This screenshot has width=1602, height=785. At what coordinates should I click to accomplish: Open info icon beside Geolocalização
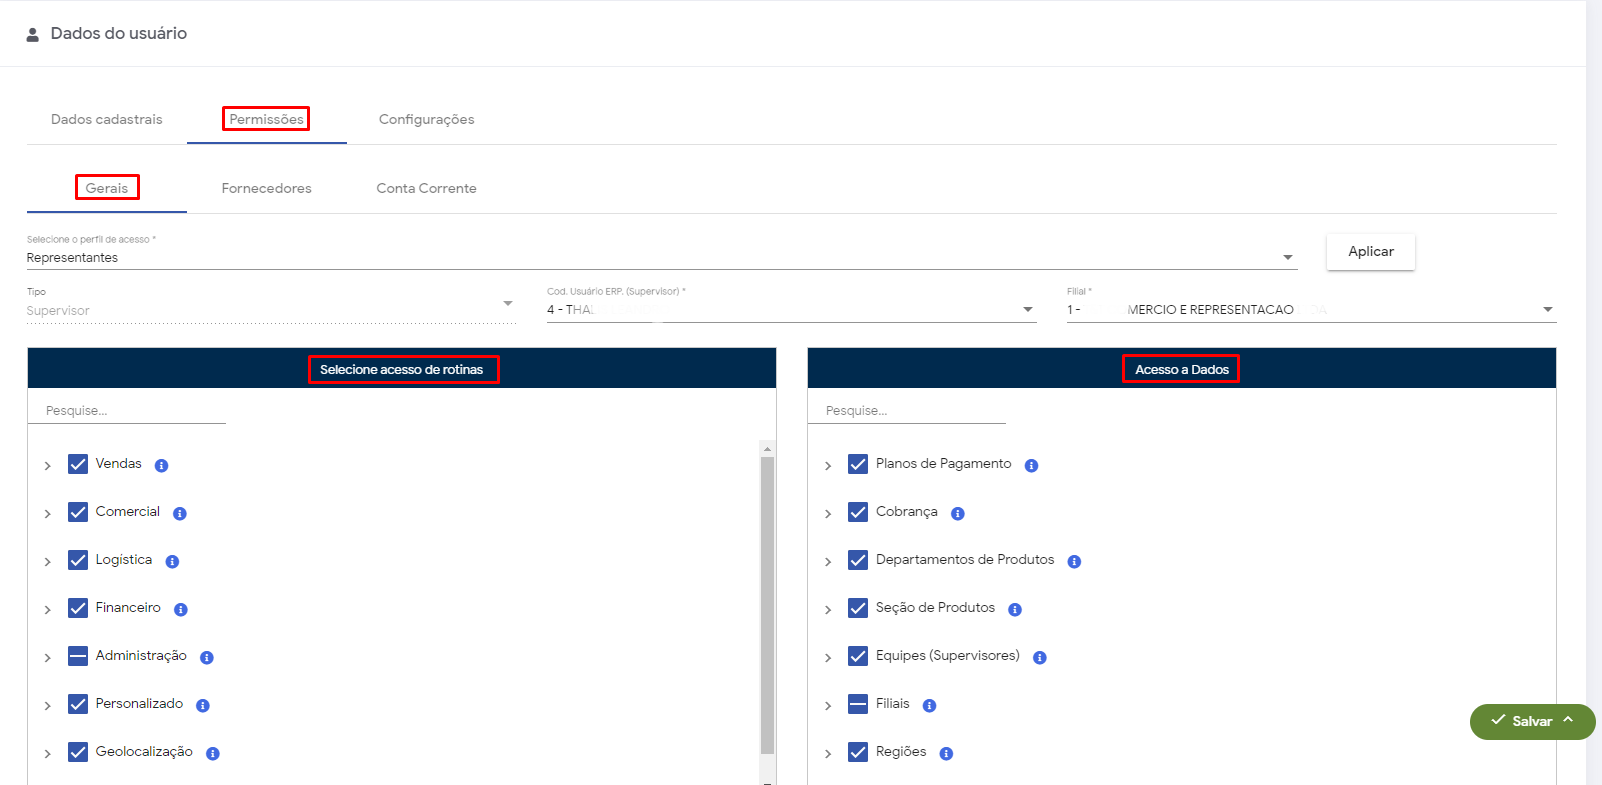click(213, 754)
